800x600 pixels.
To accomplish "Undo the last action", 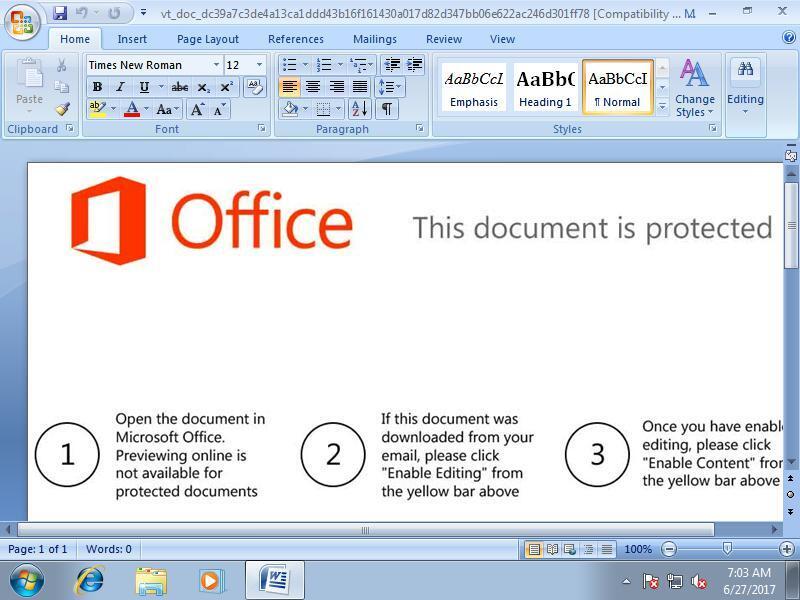I will coord(82,13).
